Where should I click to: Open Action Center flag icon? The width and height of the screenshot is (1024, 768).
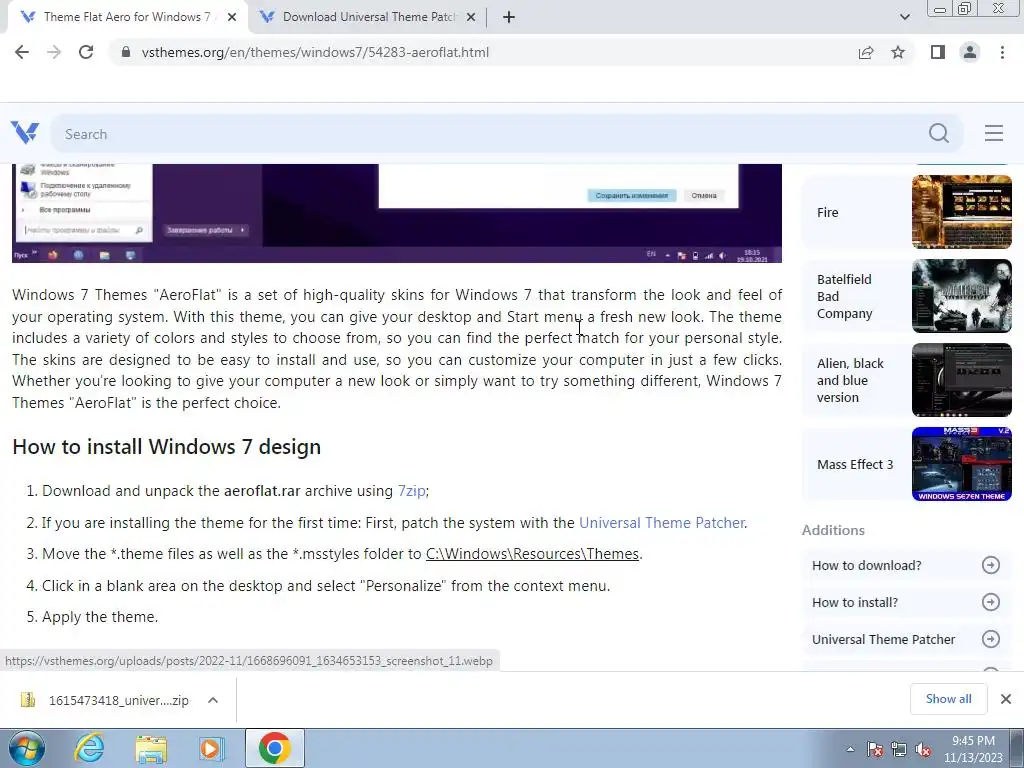tap(875, 750)
